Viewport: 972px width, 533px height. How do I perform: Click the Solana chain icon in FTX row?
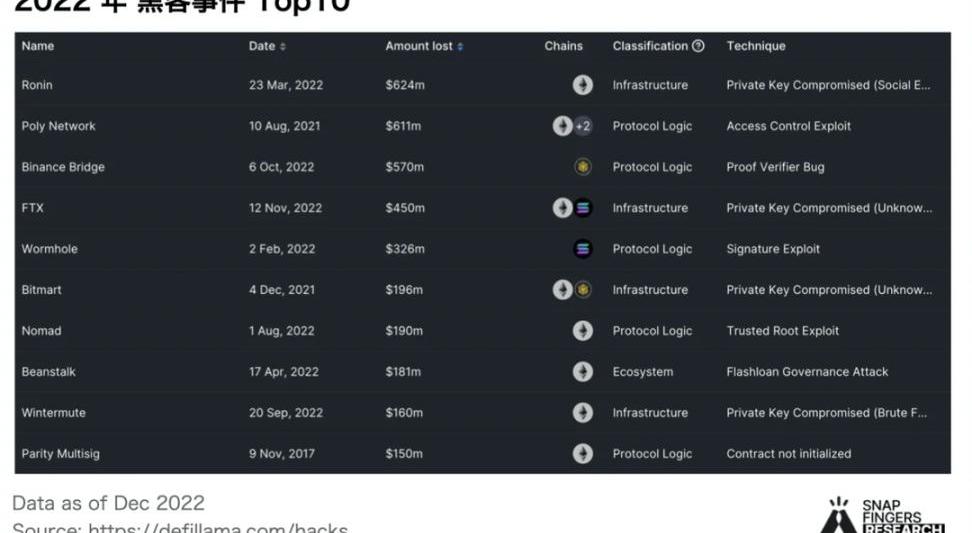click(583, 208)
